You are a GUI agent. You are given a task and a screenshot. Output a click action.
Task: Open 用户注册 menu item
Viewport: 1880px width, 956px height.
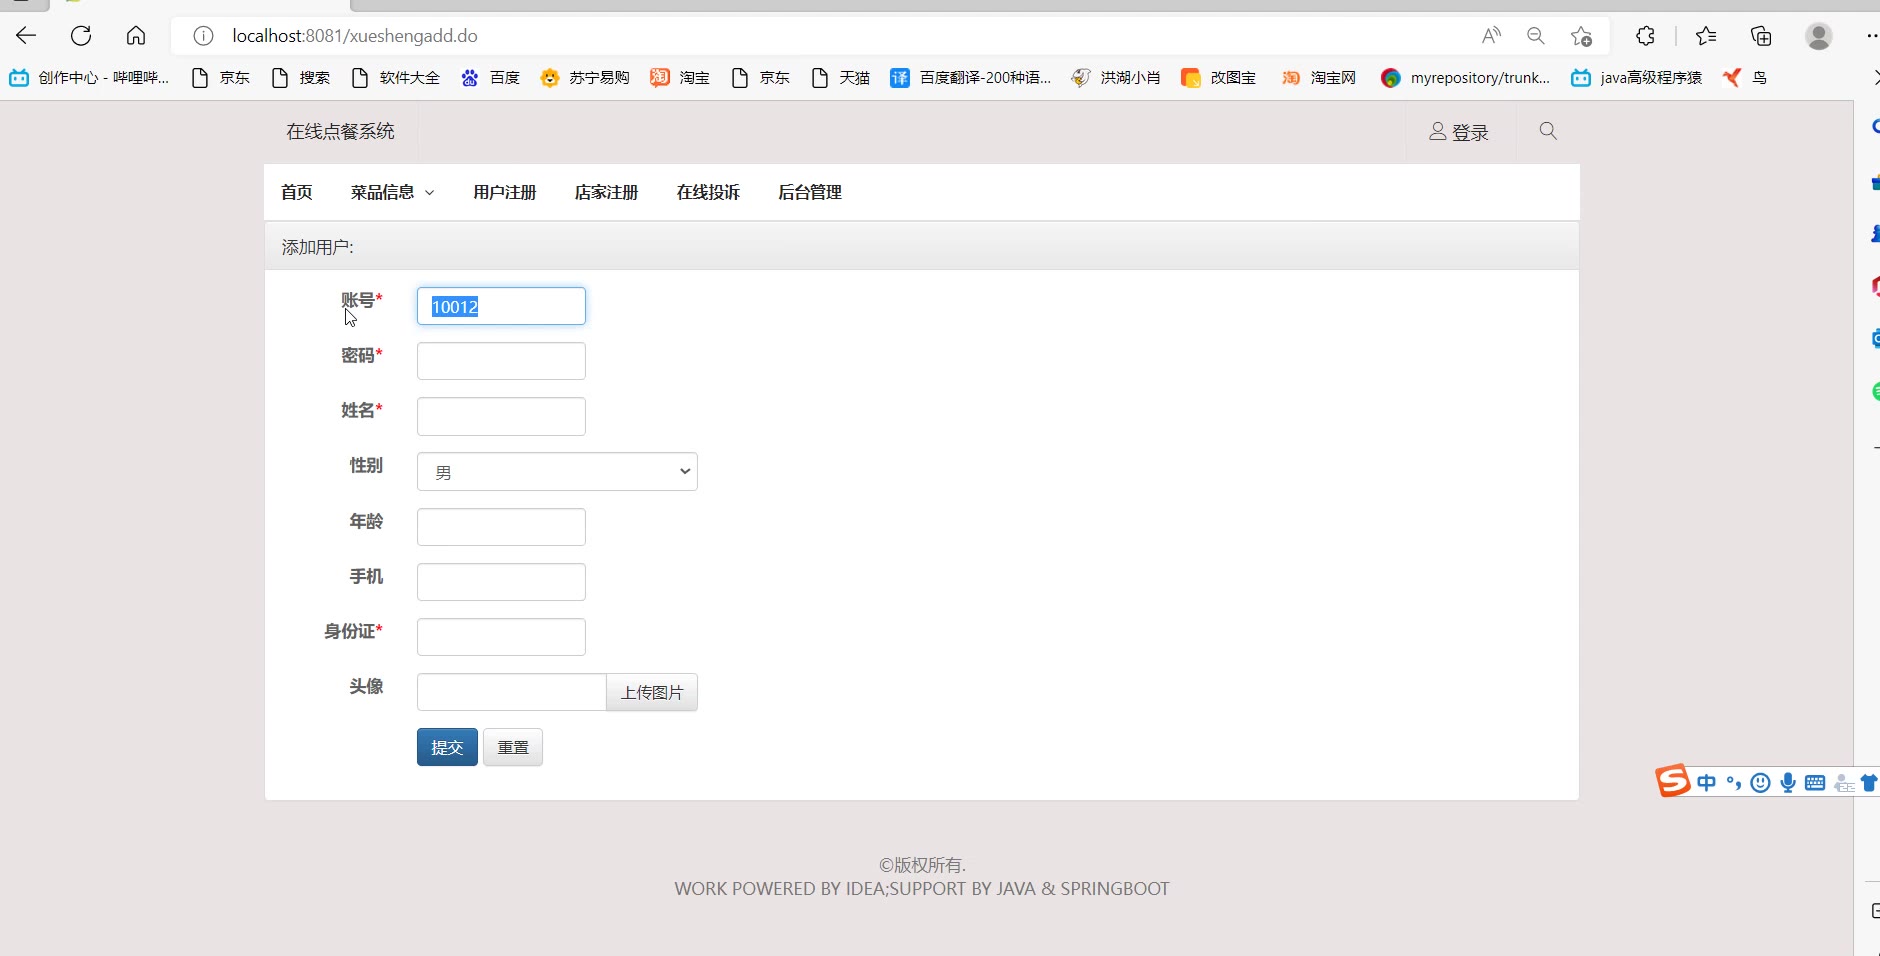(x=505, y=192)
